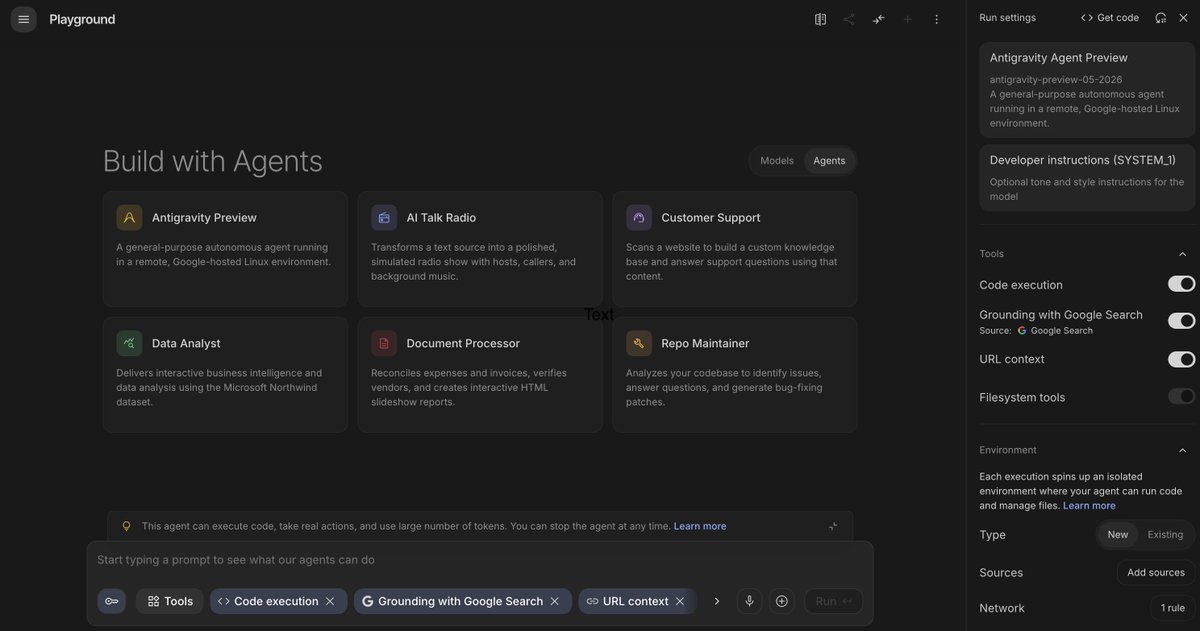Open the documentation book icon in top bar

[x=820, y=19]
